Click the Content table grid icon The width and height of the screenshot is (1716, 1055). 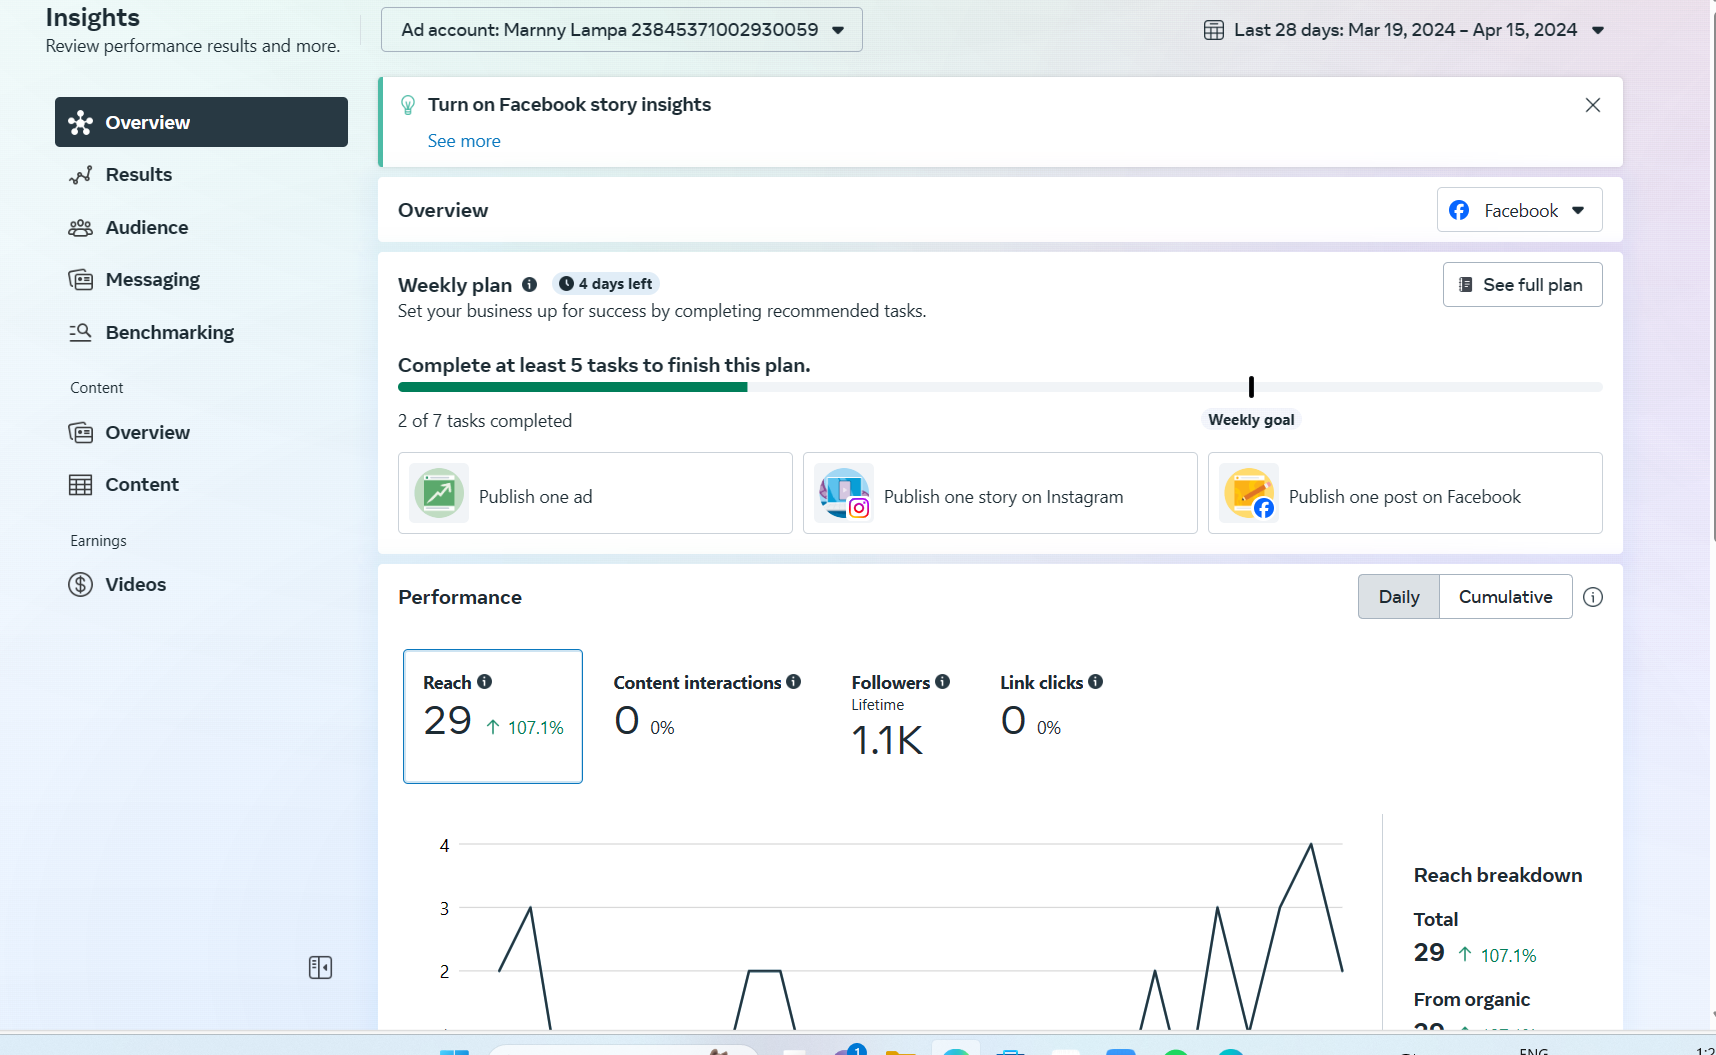[80, 485]
